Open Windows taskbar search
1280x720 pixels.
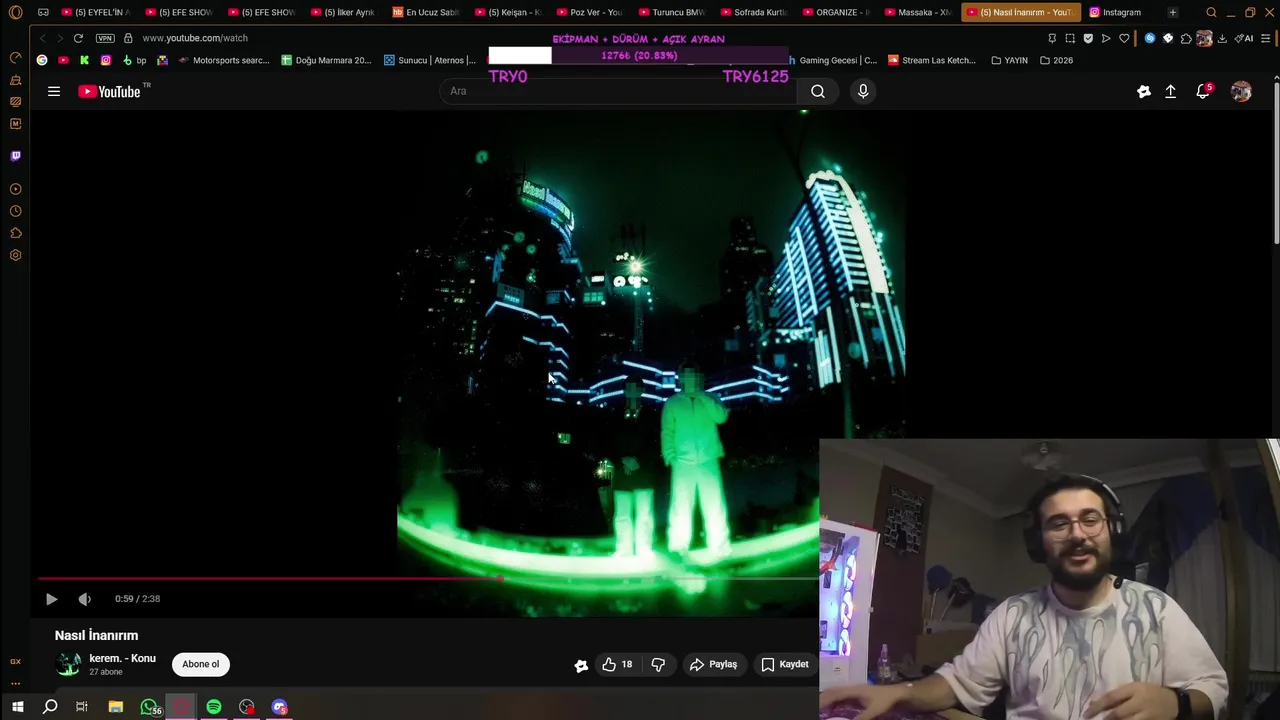pyautogui.click(x=50, y=707)
